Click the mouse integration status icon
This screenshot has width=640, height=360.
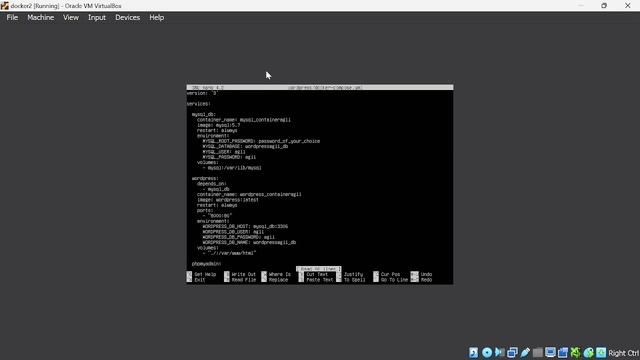tap(588, 353)
